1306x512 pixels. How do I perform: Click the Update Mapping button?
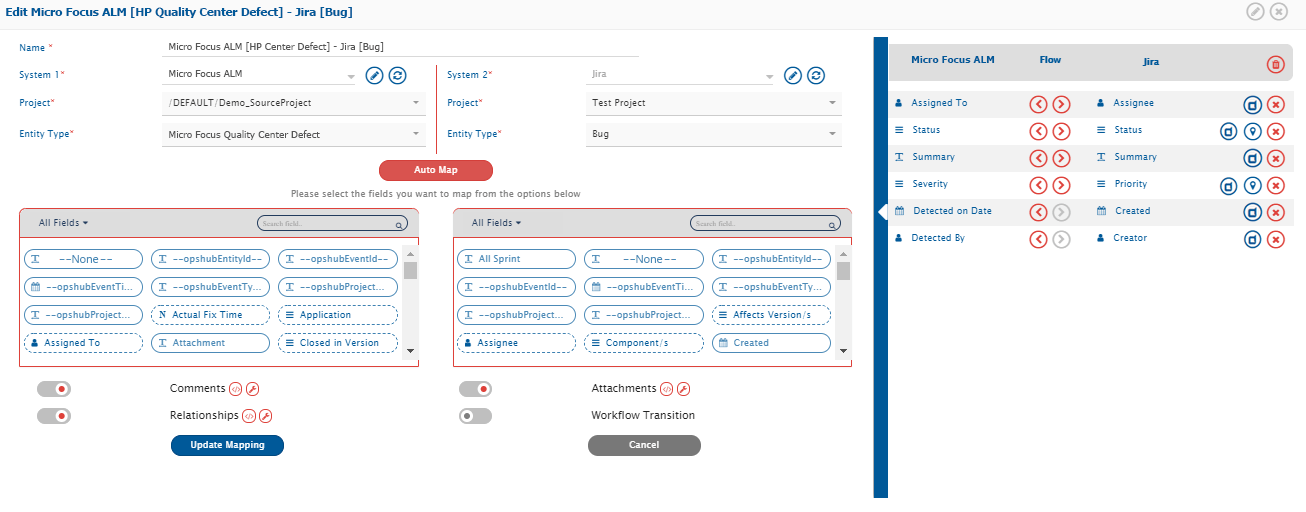point(227,445)
